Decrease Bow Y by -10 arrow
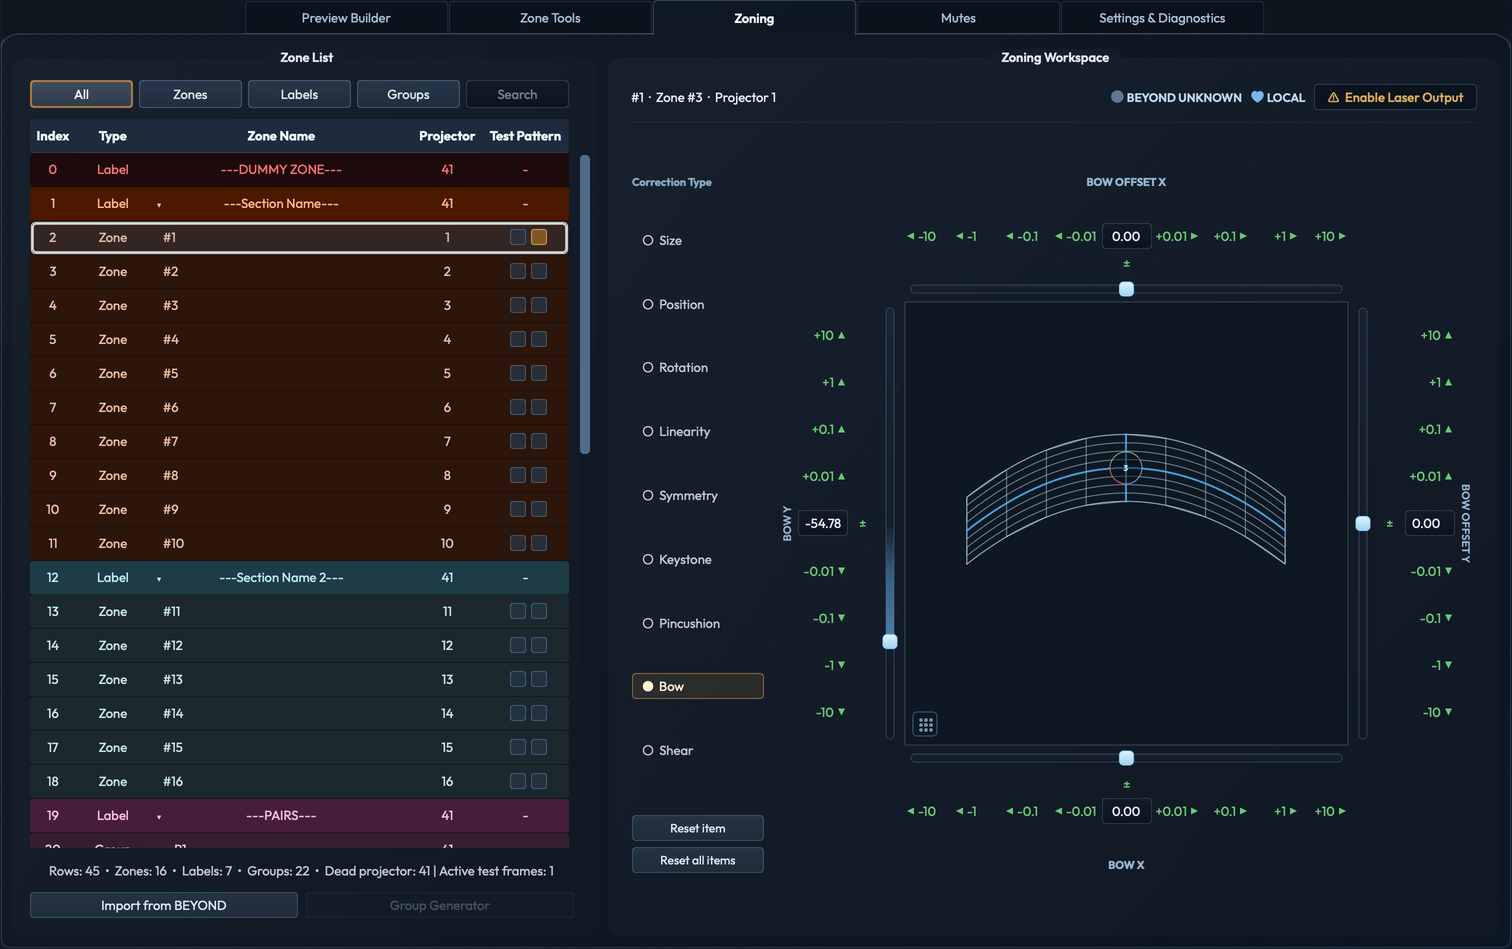This screenshot has height=949, width=1512. (x=830, y=712)
